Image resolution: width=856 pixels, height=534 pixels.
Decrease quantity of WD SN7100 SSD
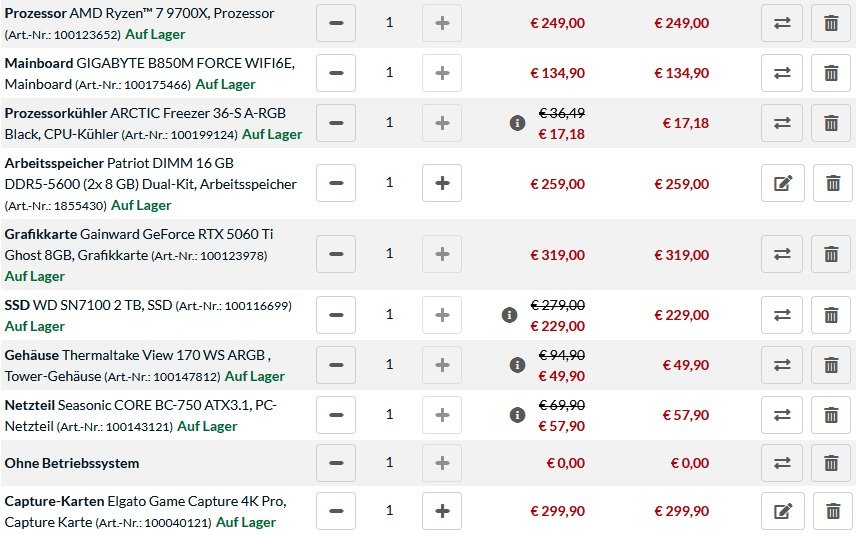point(336,315)
